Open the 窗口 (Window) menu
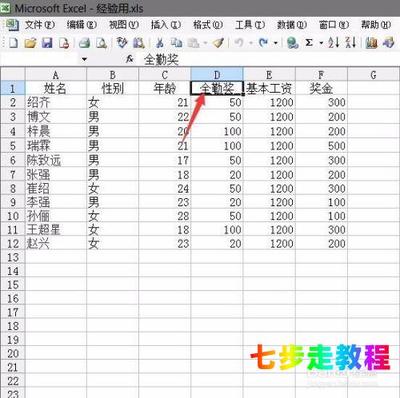400x398 pixels. tap(334, 25)
